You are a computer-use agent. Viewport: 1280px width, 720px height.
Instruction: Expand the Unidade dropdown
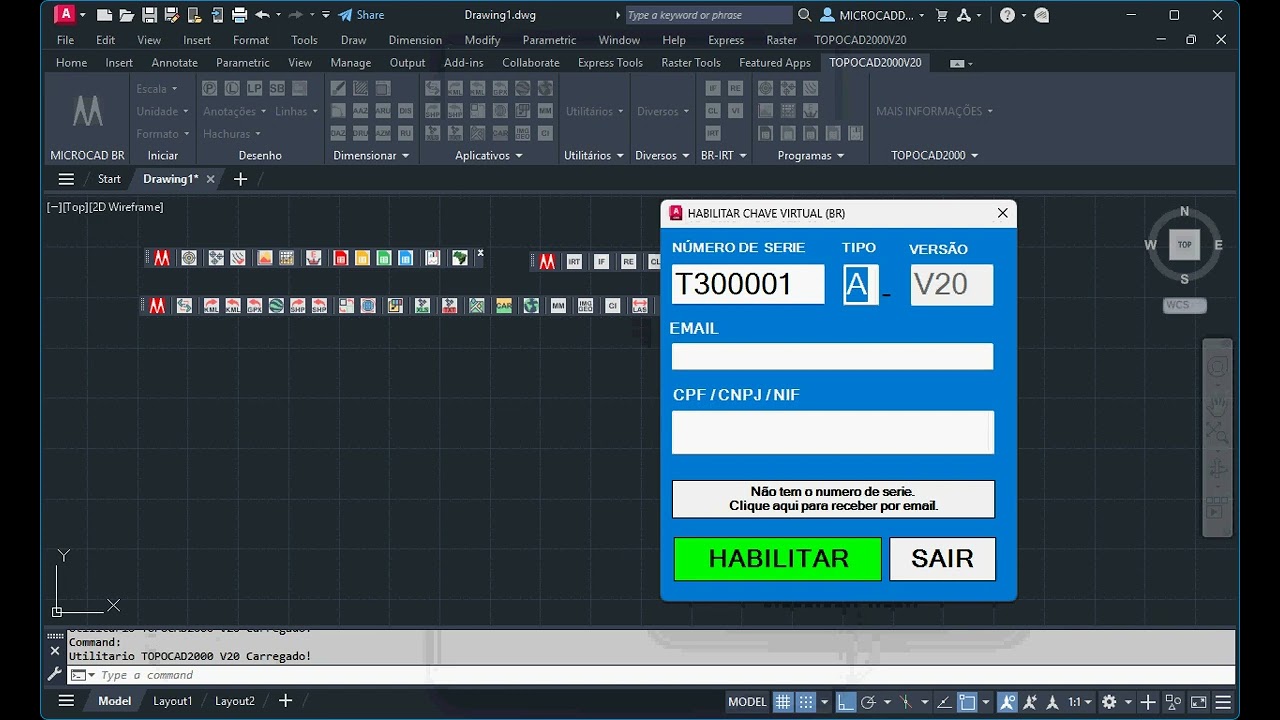(x=162, y=111)
